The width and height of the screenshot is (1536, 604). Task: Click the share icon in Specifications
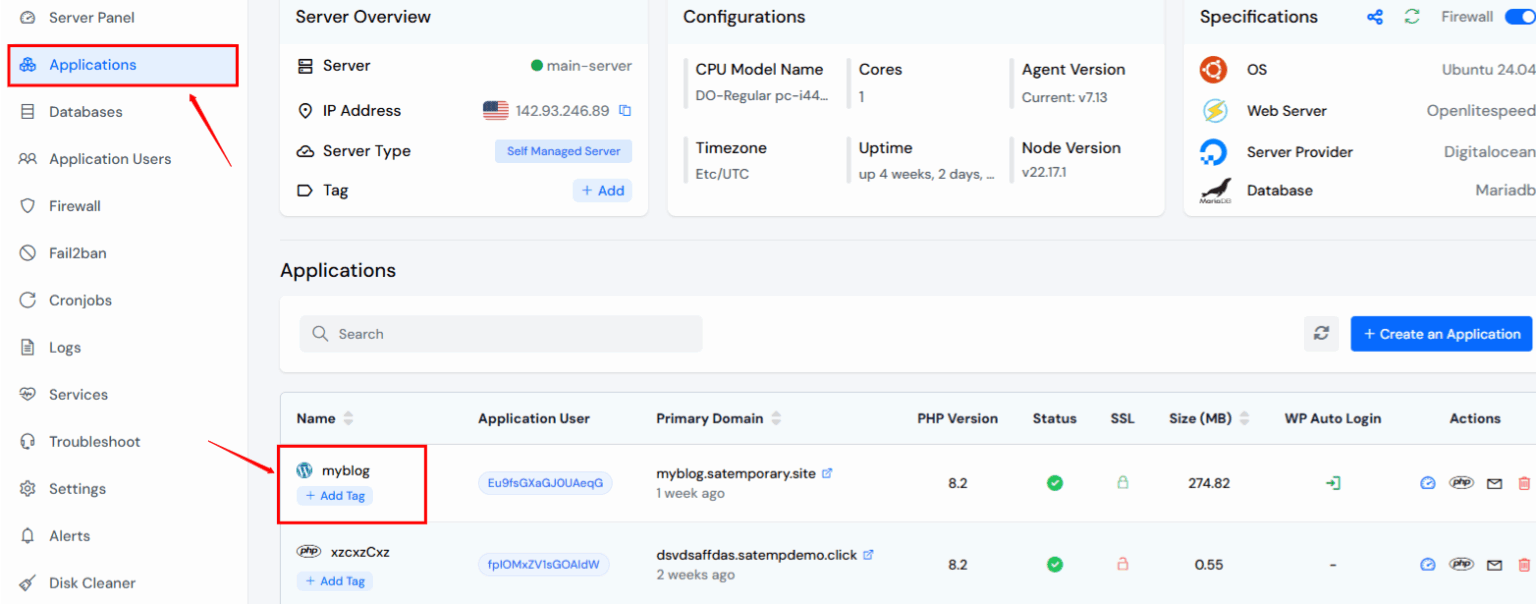(x=1375, y=17)
